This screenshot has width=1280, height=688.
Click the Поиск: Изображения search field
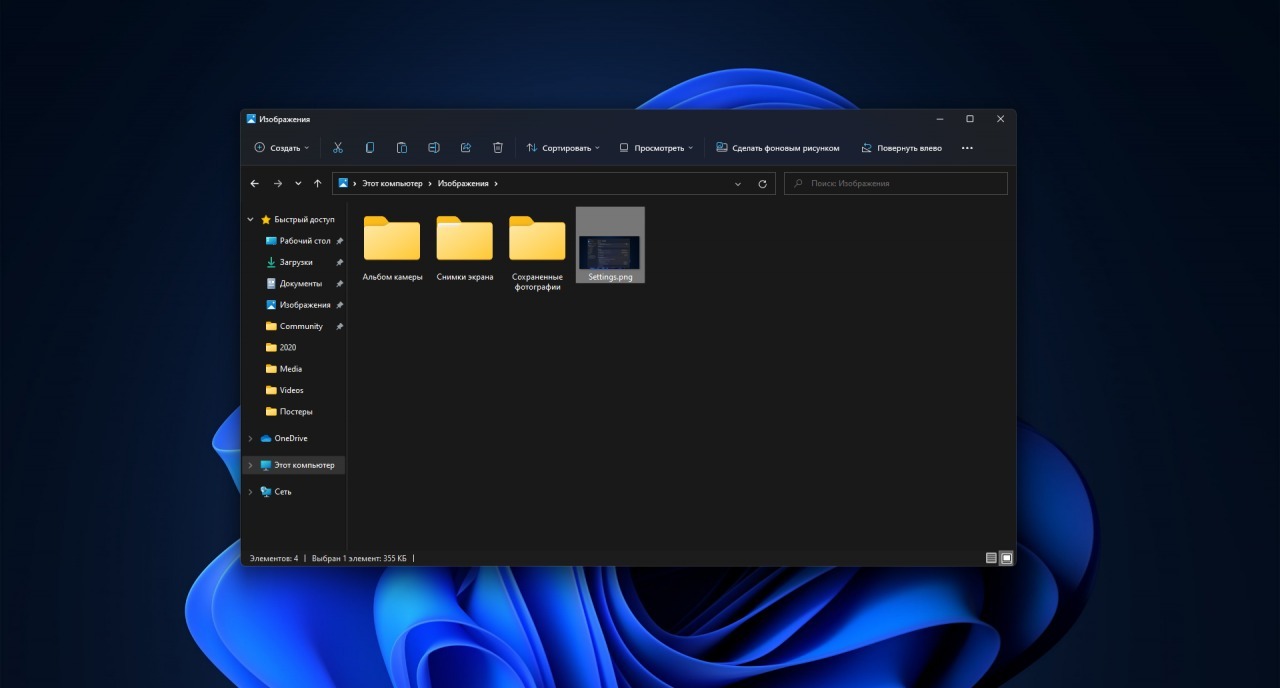[896, 184]
